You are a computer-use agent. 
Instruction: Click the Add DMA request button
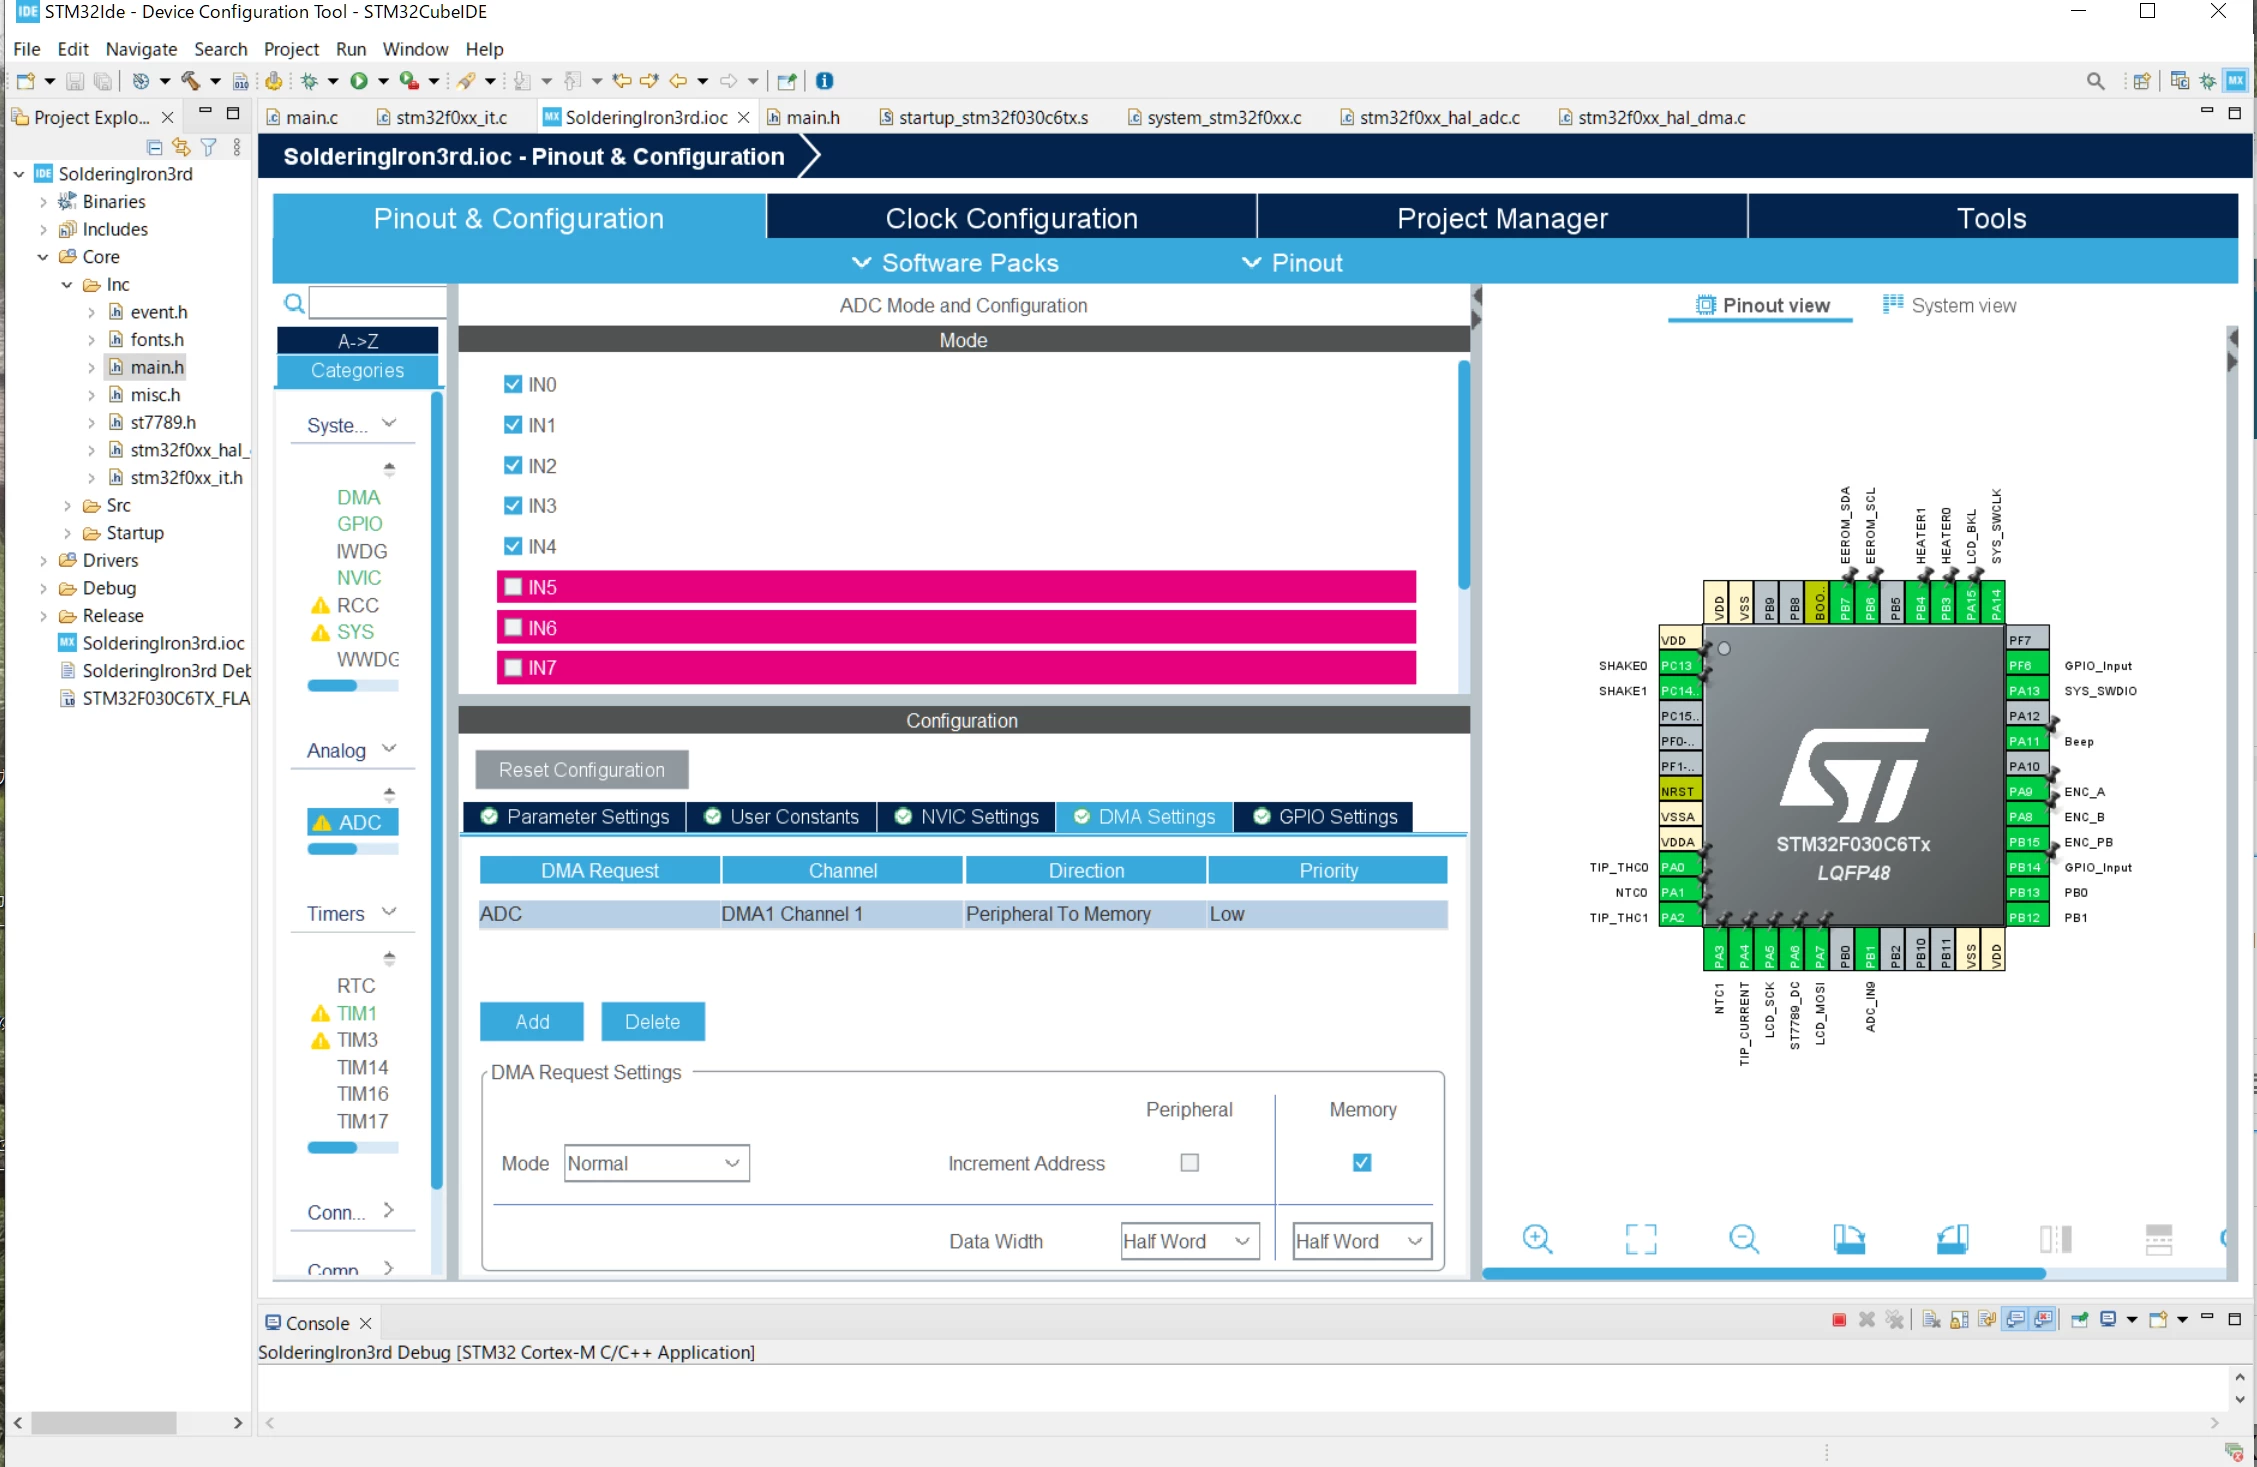532,1022
